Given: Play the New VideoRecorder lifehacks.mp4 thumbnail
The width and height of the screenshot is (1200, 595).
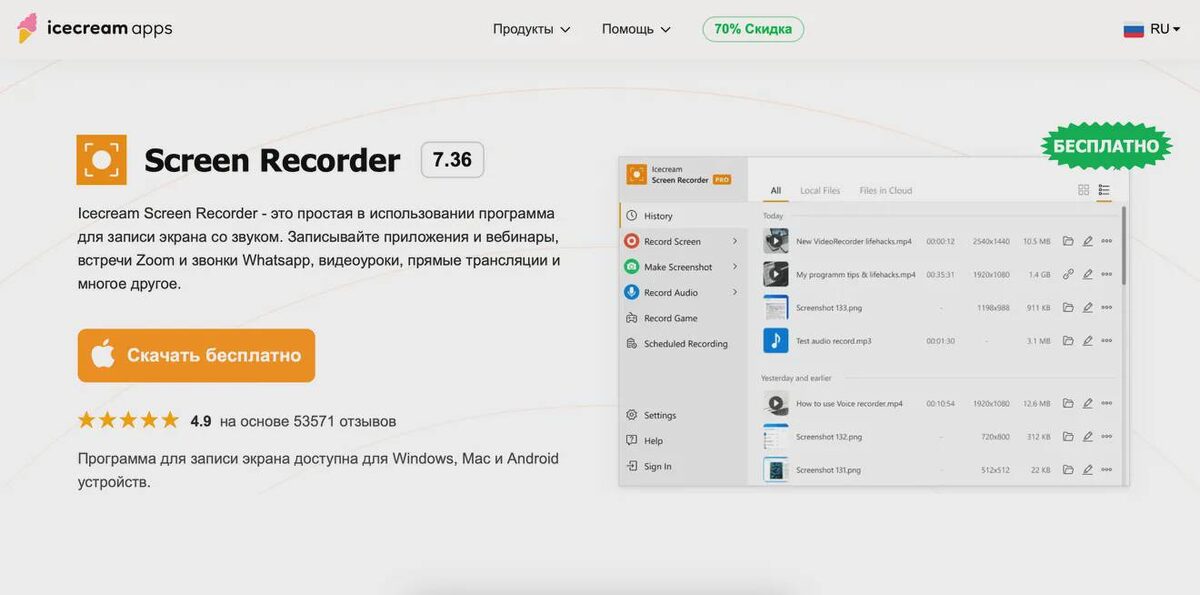Looking at the screenshot, I should (776, 240).
